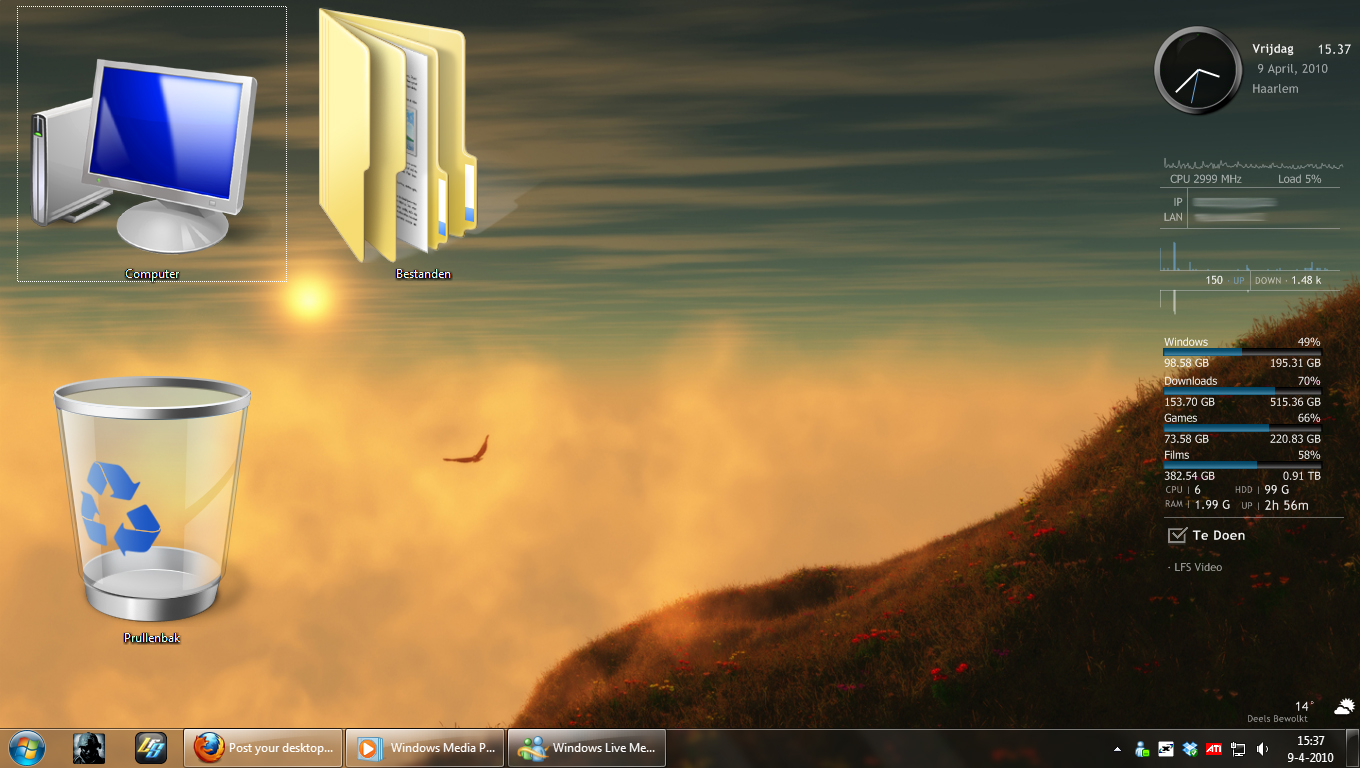Screen dimensions: 1360x768
Task: Open the volume speaker tray icon
Action: [x=1262, y=748]
